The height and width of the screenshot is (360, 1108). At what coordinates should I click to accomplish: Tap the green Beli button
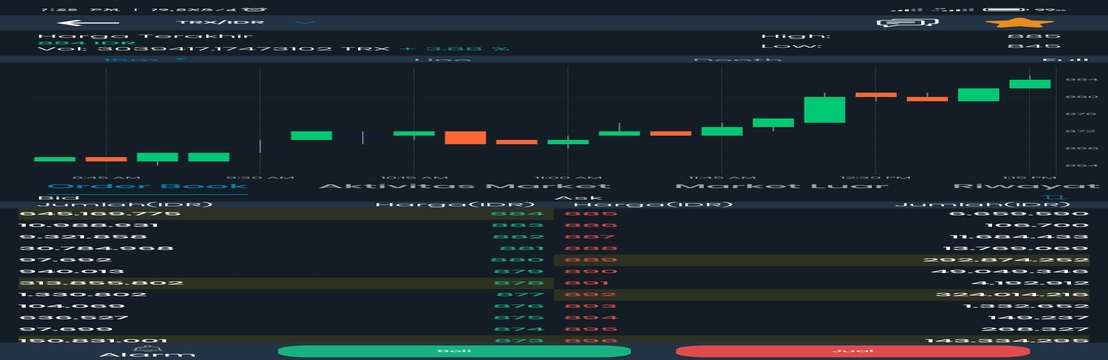point(454,351)
